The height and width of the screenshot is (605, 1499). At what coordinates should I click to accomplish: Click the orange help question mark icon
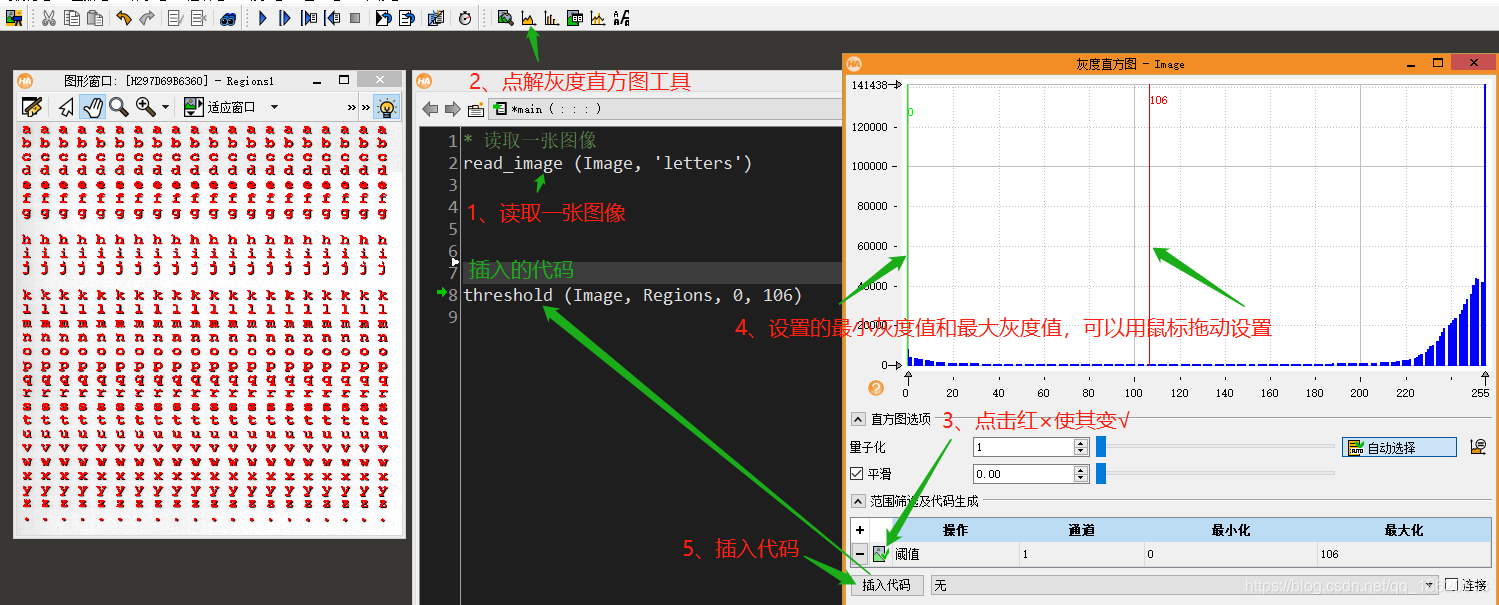coord(876,388)
